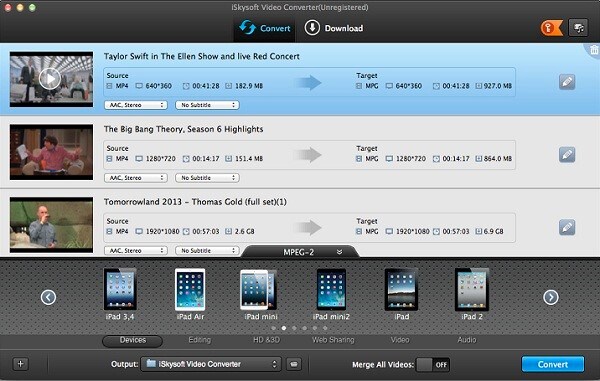Image resolution: width=600 pixels, height=381 pixels.
Task: Open output folder icon button
Action: tap(294, 364)
